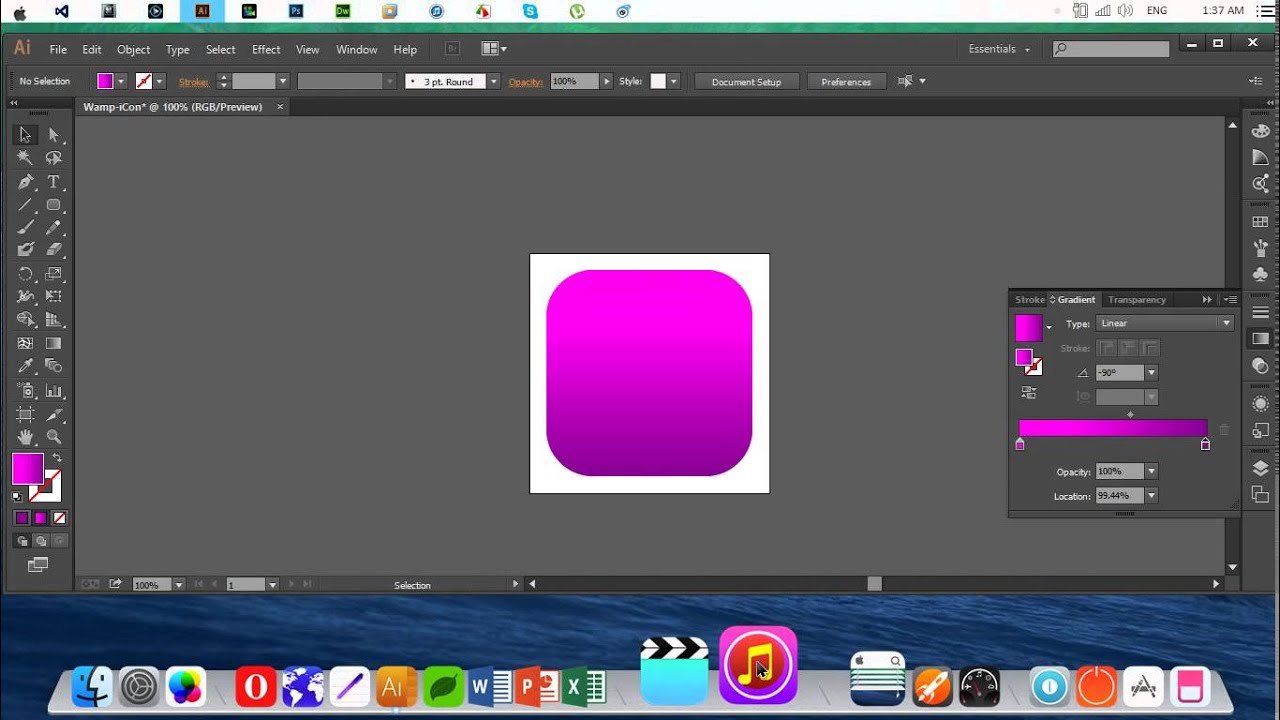Open the gradient angle dropdown set to -90°
The image size is (1280, 720).
click(x=1151, y=372)
